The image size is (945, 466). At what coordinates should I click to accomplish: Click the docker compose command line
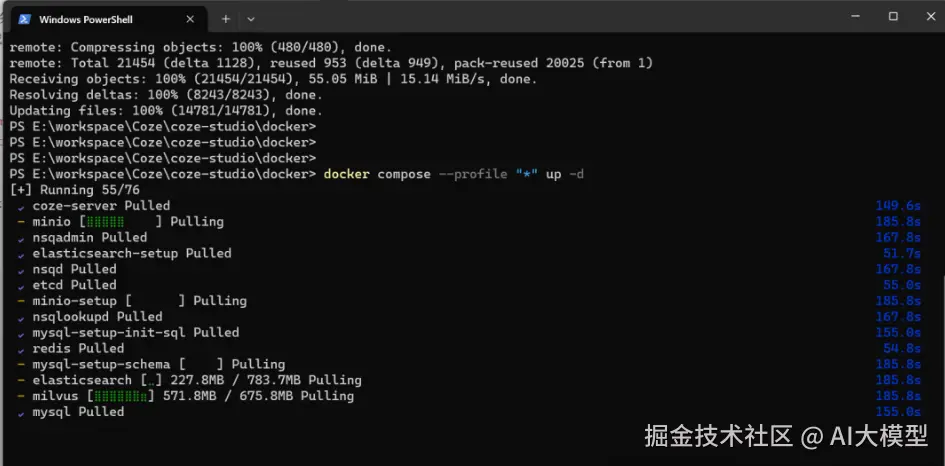pyautogui.click(x=454, y=175)
